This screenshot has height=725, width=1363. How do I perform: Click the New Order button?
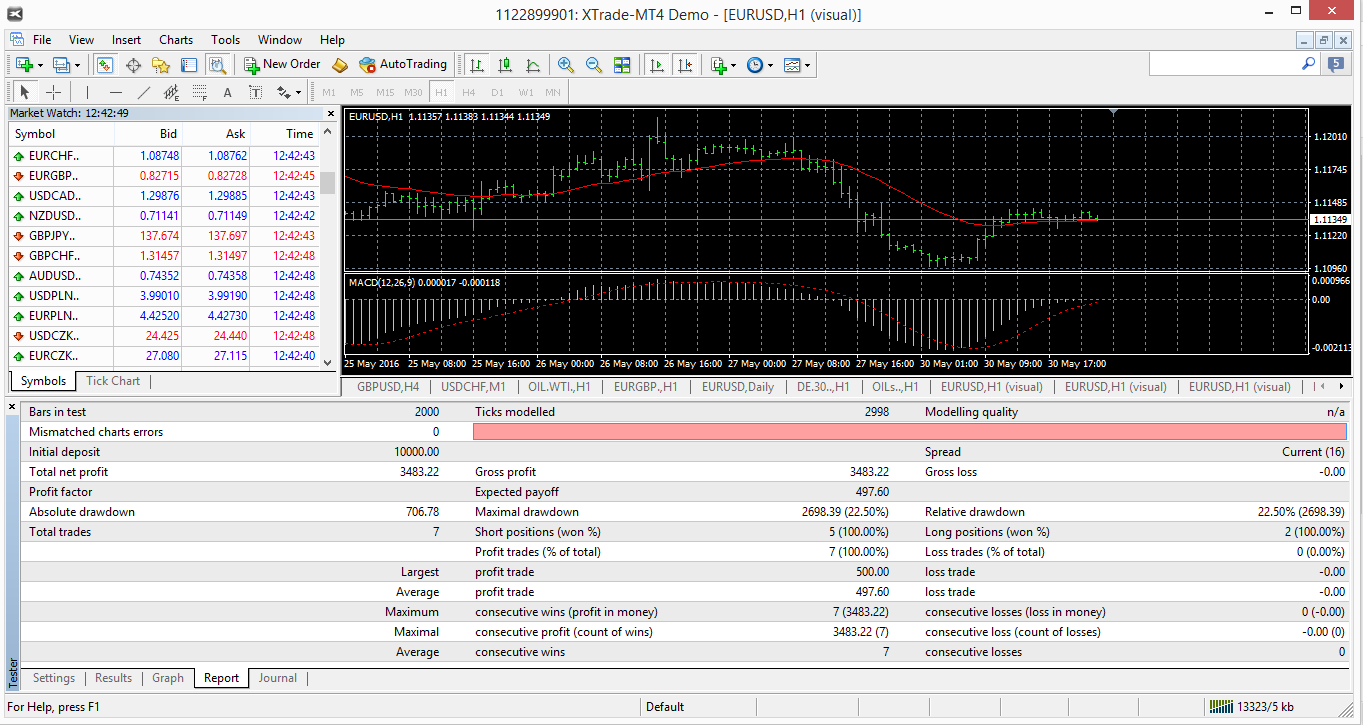pos(282,65)
